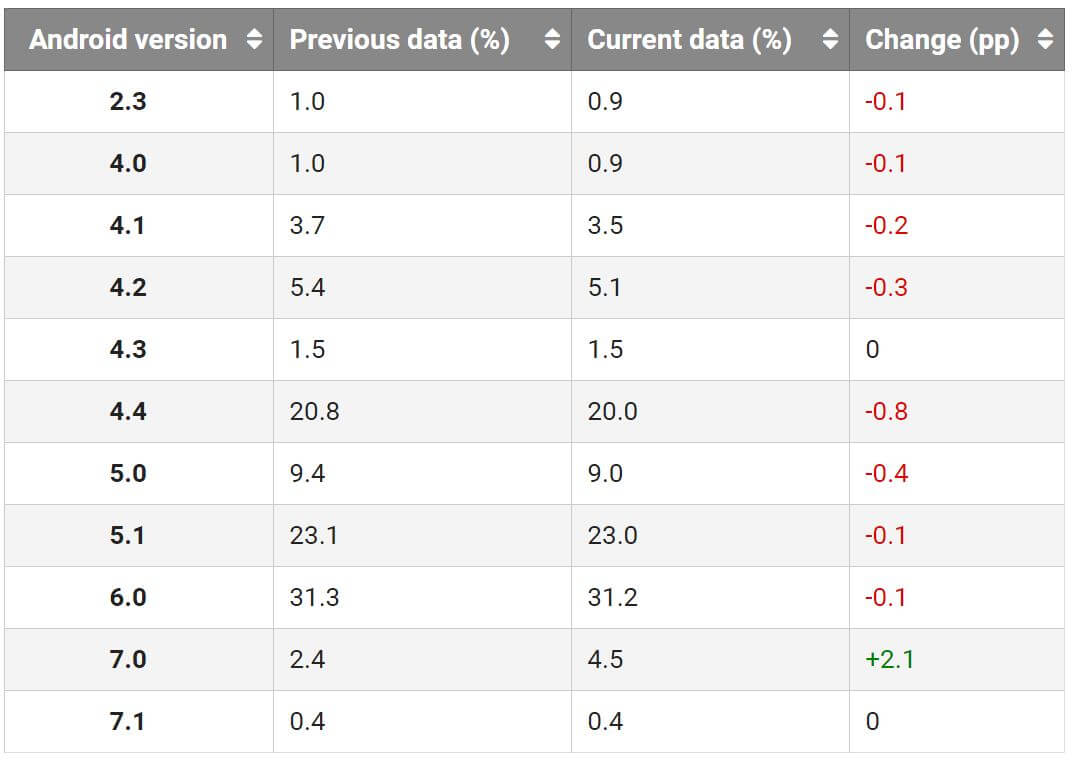The height and width of the screenshot is (761, 1073).
Task: Click the Change (pp) sort arrows
Action: pos(1045,40)
